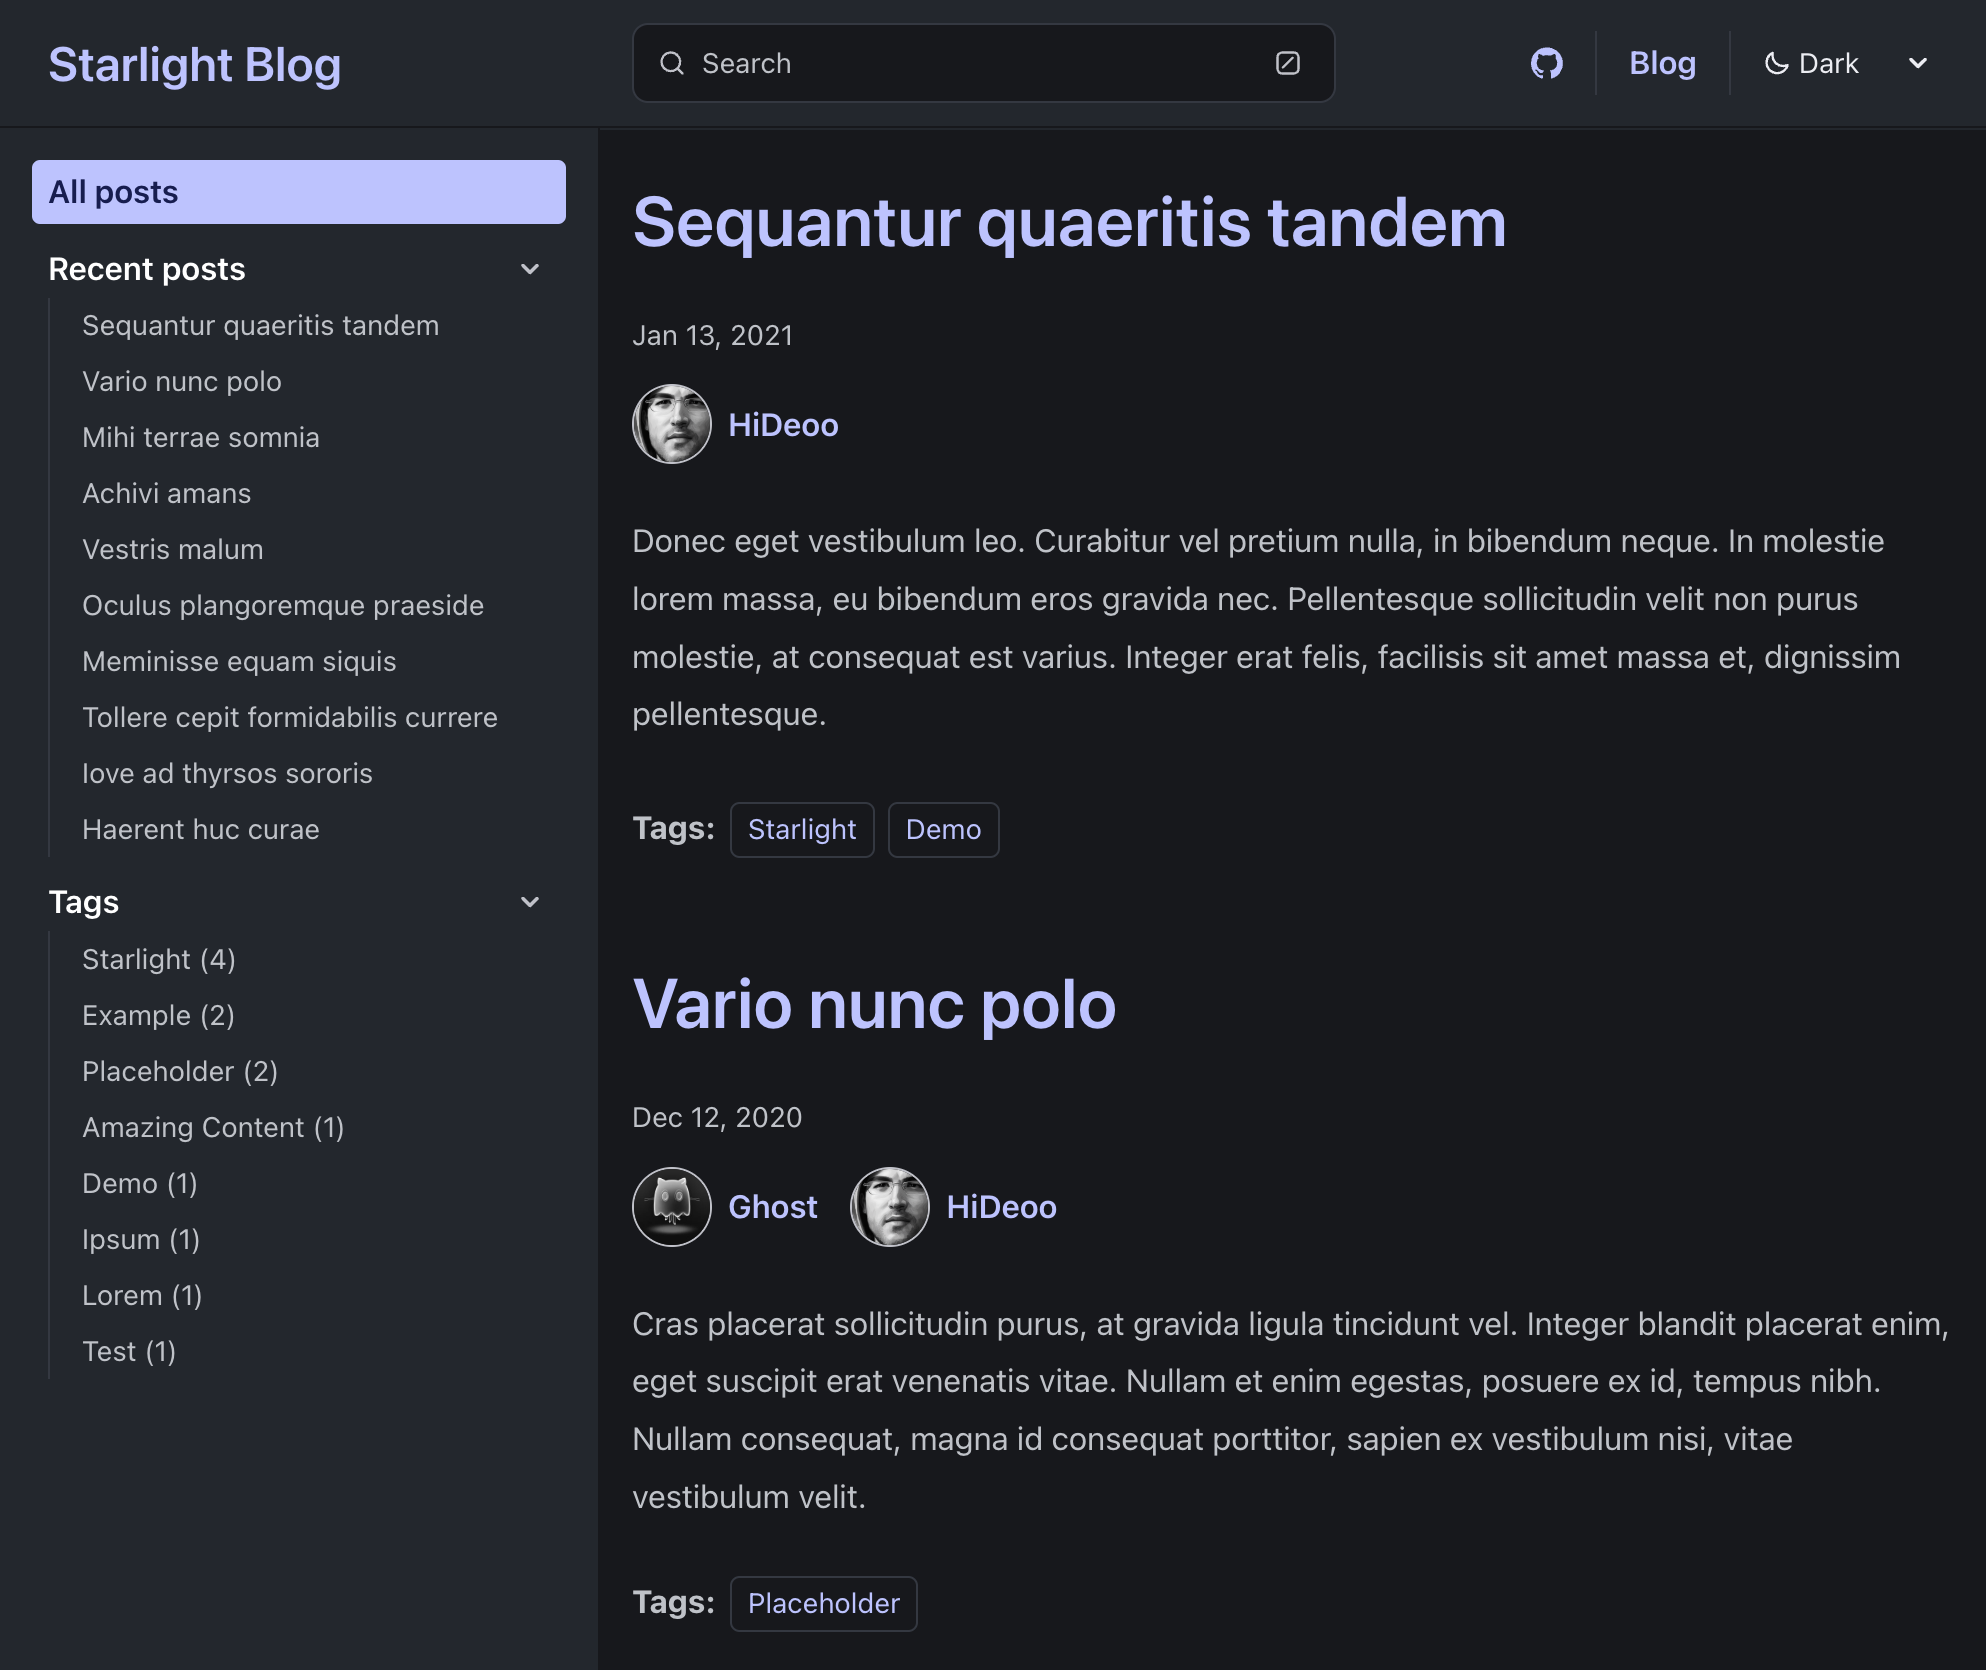Image resolution: width=1986 pixels, height=1670 pixels.
Task: Click the HiDeoo avatar on Vario nunc polo post
Action: (889, 1206)
